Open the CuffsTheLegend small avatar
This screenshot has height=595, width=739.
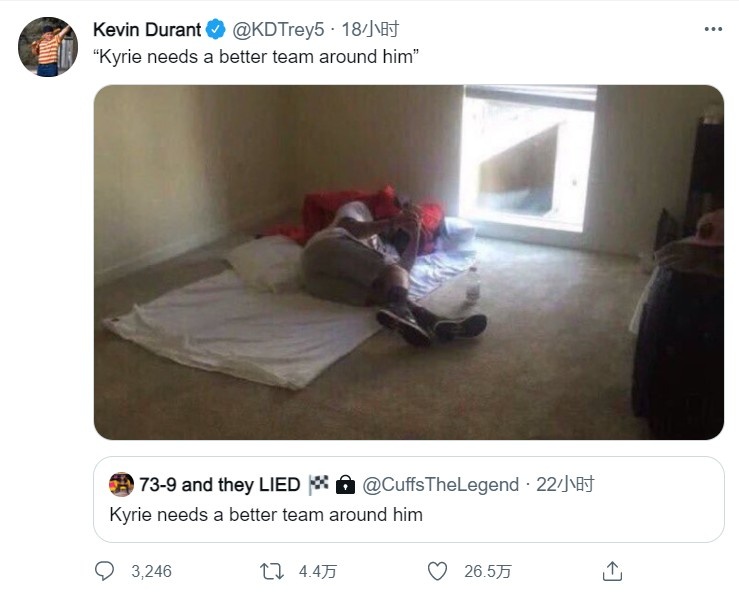point(121,484)
